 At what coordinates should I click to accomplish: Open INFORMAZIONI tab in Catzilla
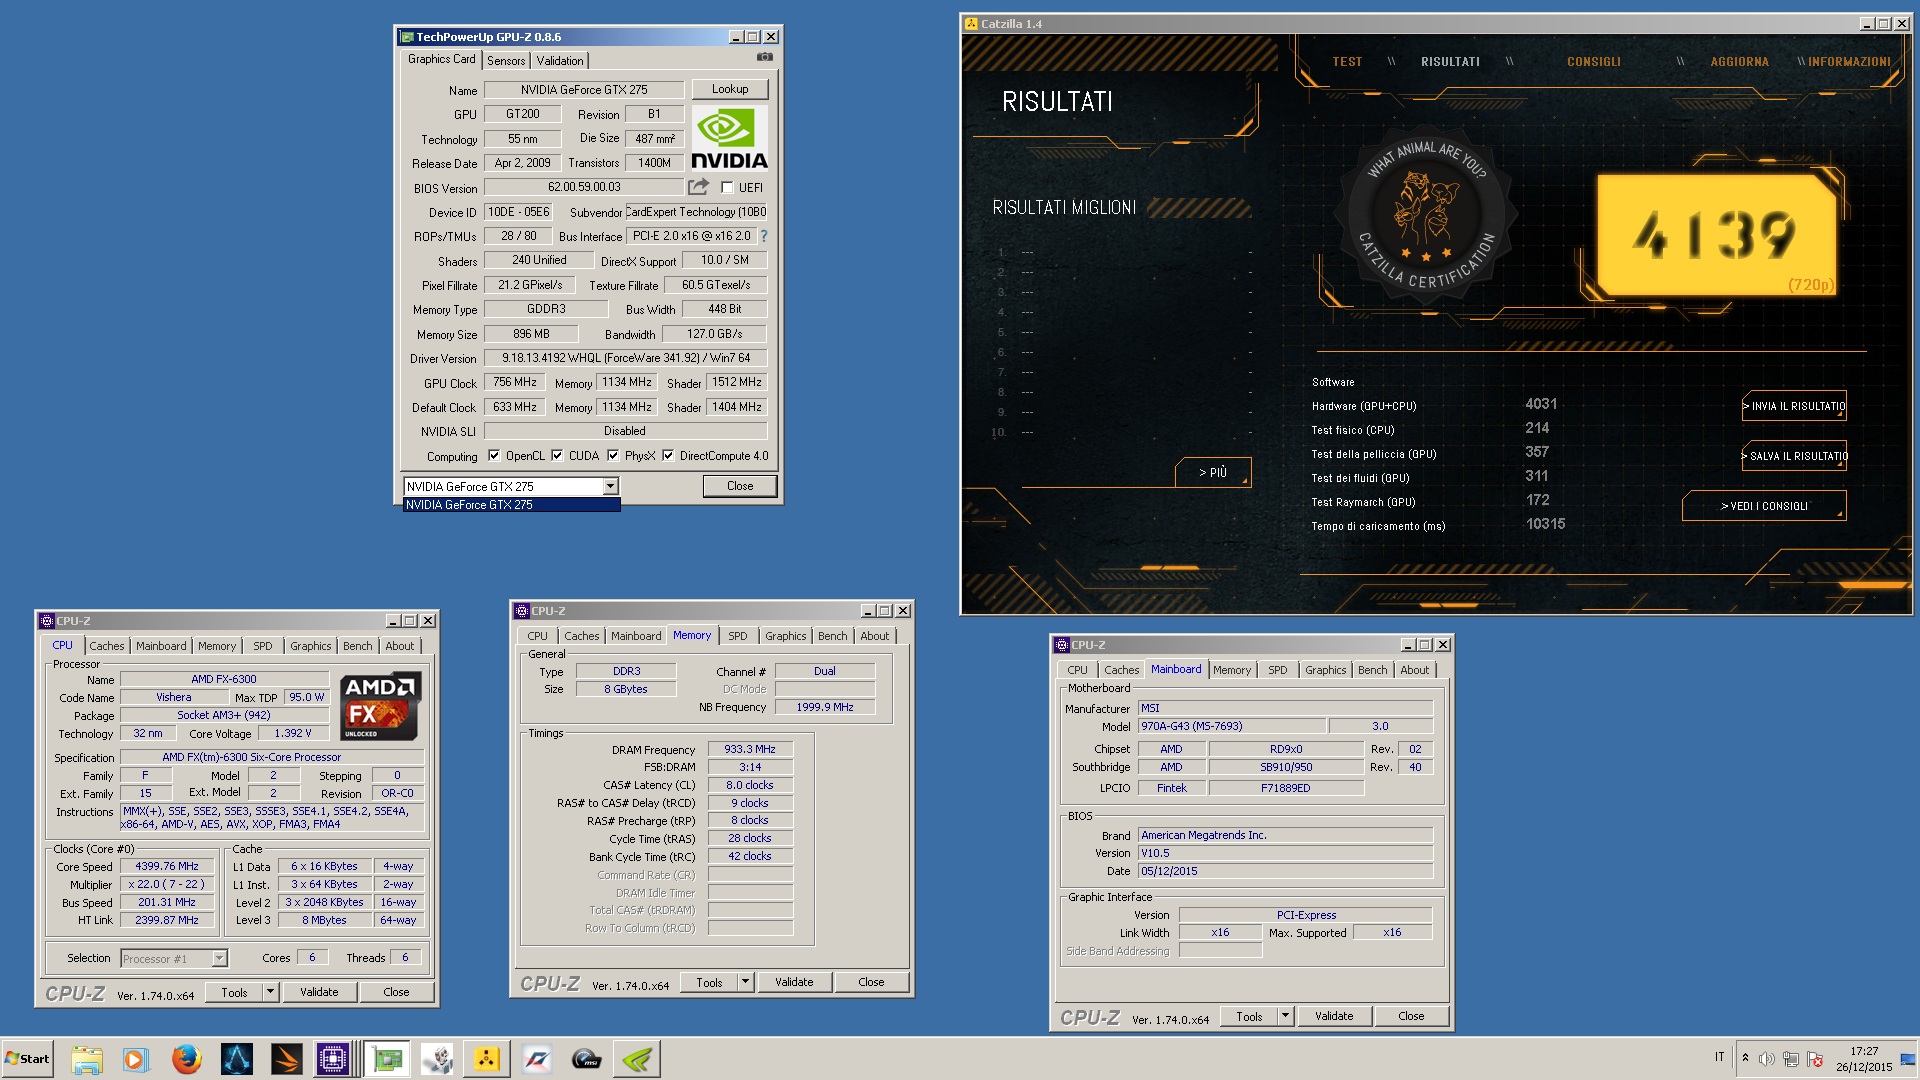point(1849,62)
